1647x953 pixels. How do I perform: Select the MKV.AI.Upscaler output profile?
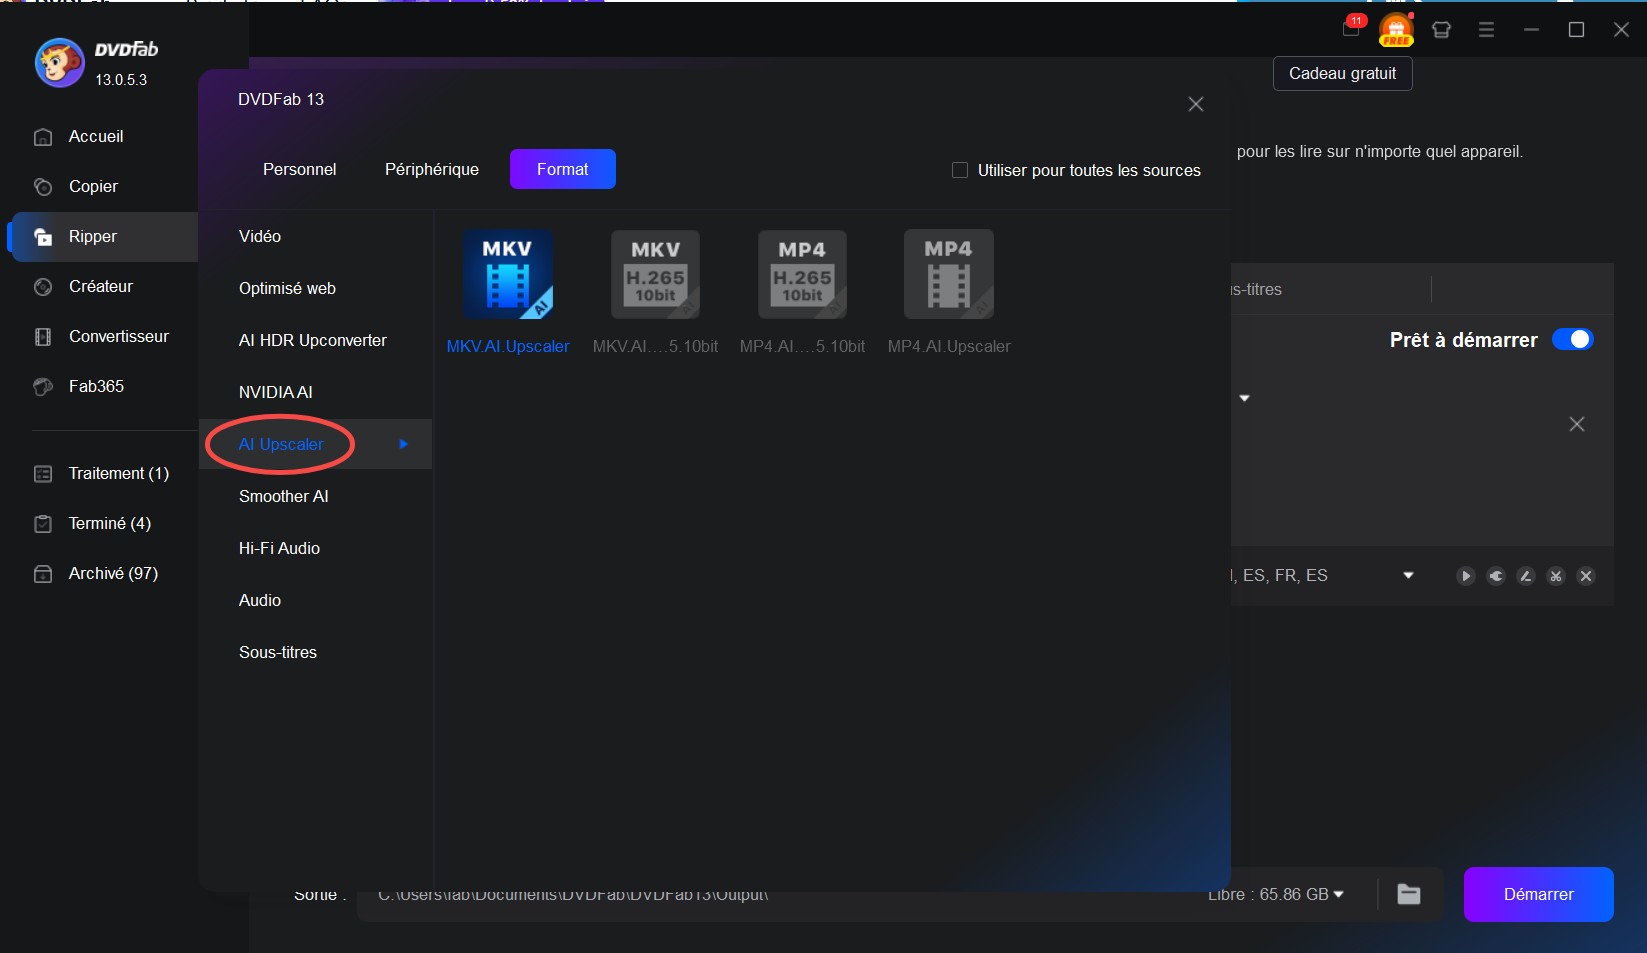[x=507, y=290]
